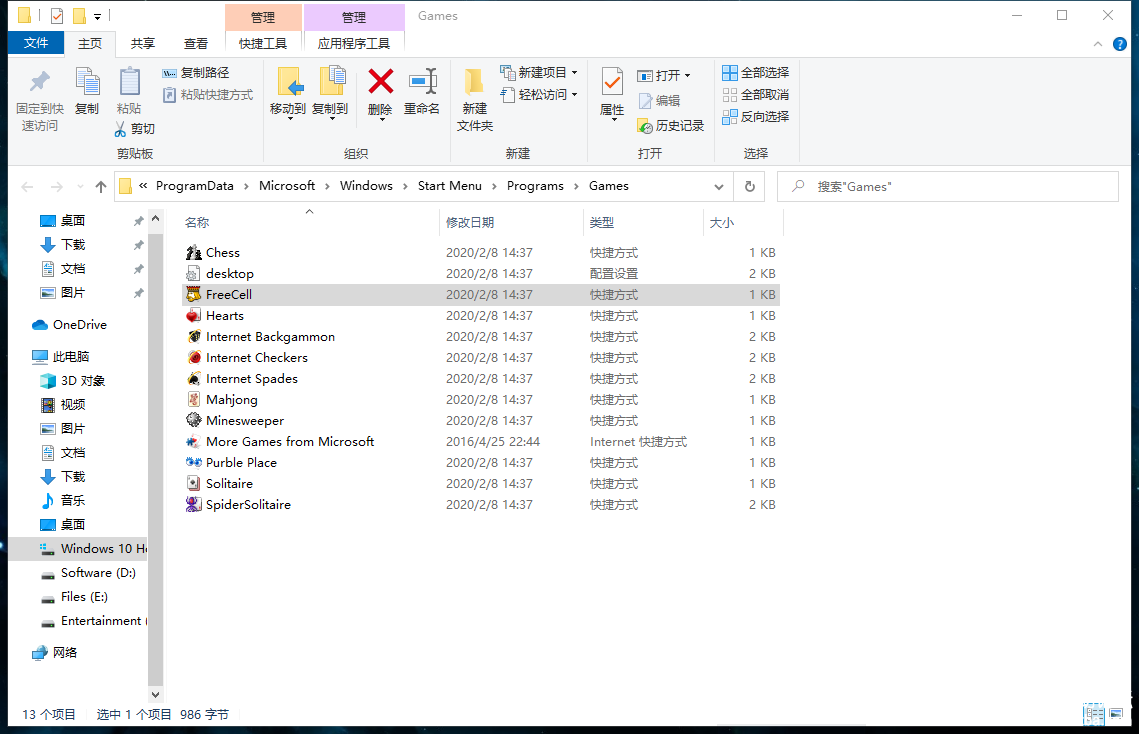Collapse the ribbon with the chevron
Screen dimensions: 1139x734
1098,44
